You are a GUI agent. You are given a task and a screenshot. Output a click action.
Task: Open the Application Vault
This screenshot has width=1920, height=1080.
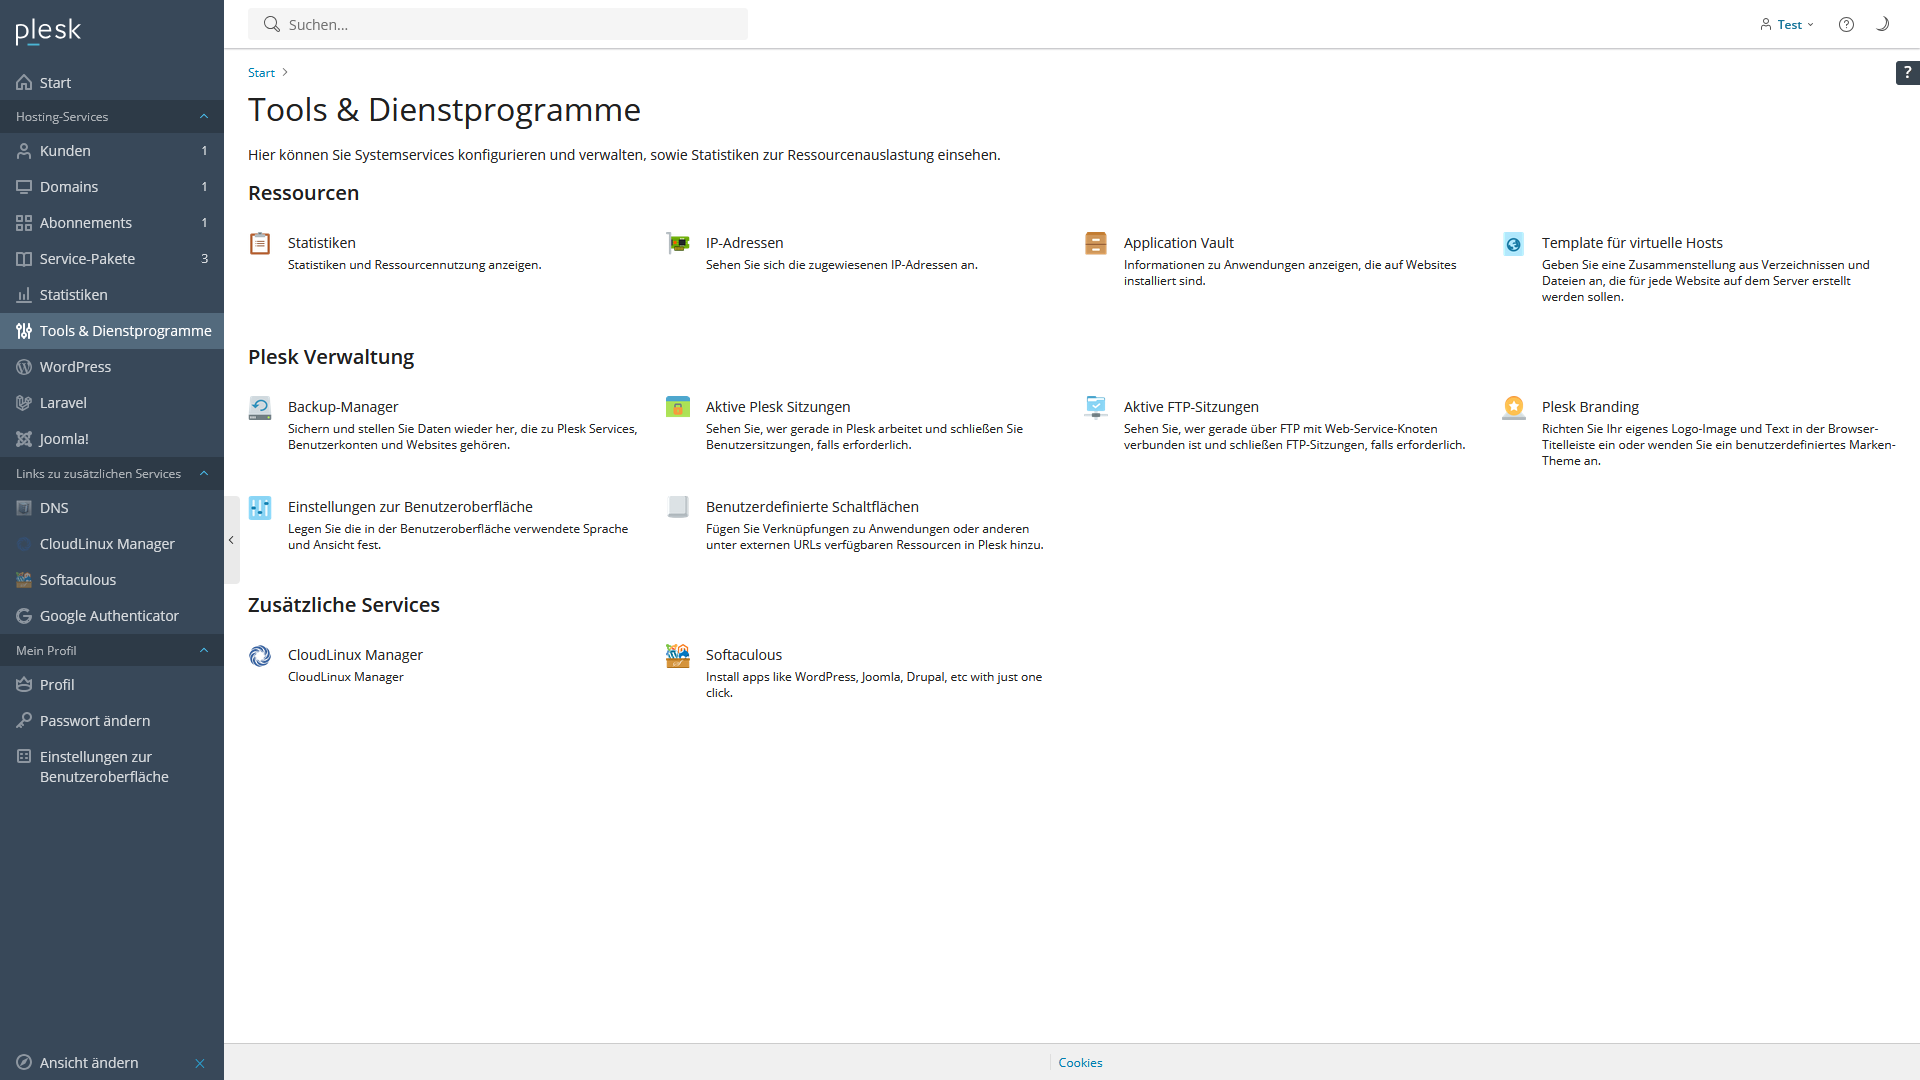(1178, 242)
